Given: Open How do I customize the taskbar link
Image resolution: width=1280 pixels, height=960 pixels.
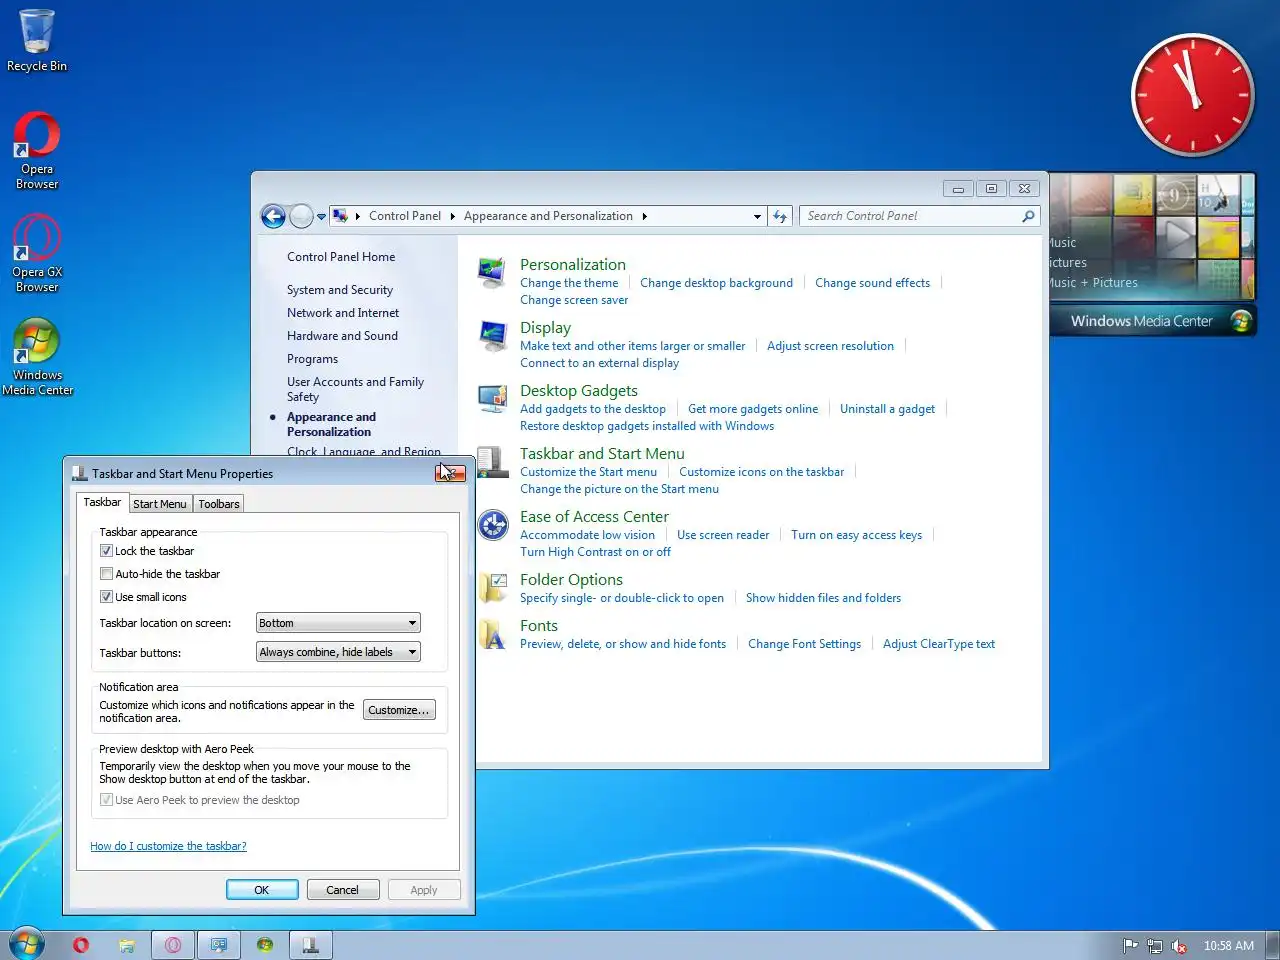Looking at the screenshot, I should (168, 846).
